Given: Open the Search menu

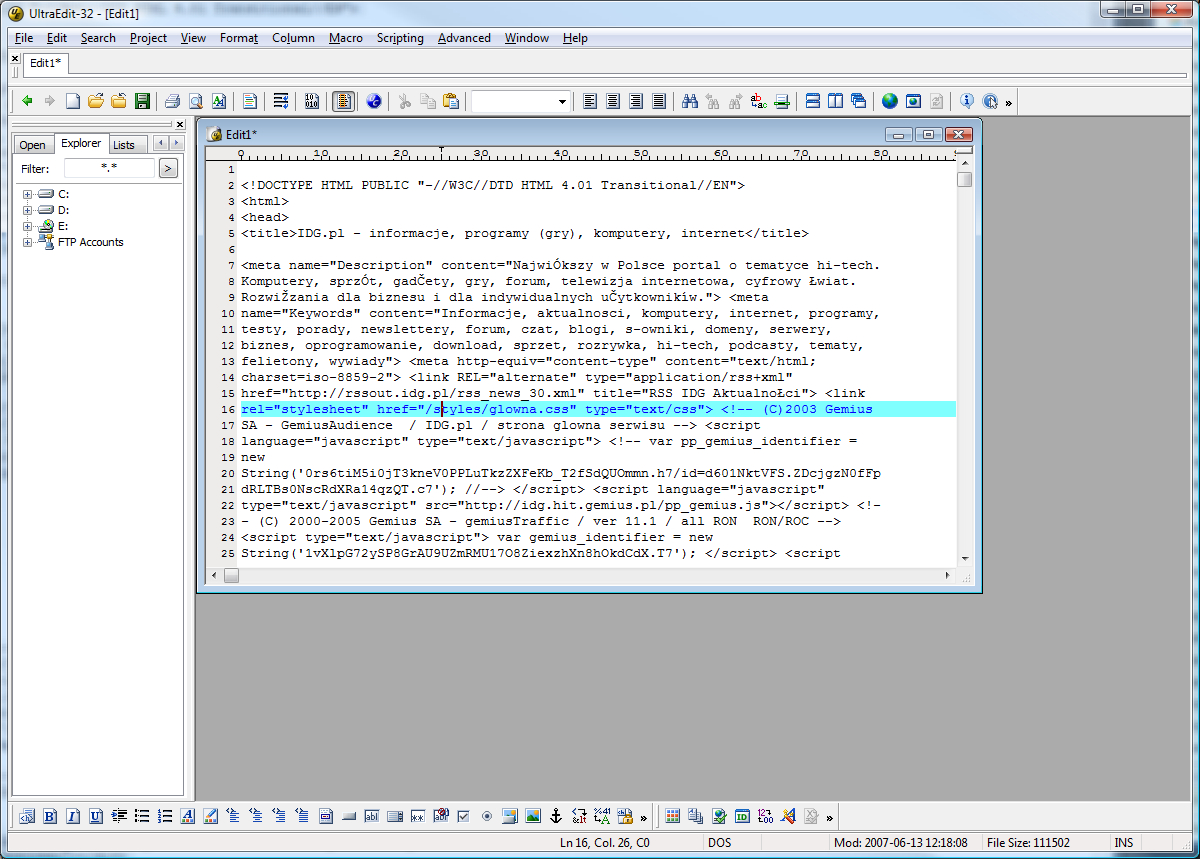Looking at the screenshot, I should (98, 38).
